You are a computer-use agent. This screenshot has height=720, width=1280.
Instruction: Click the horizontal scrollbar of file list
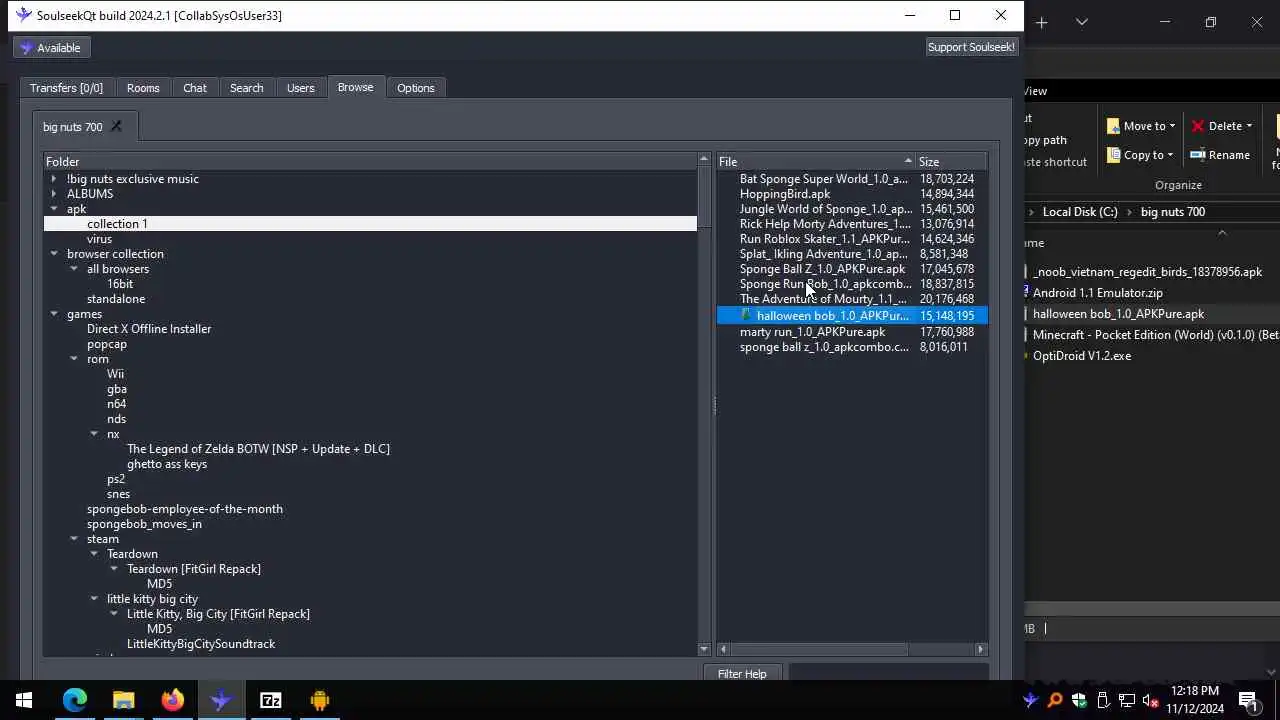[x=819, y=649]
